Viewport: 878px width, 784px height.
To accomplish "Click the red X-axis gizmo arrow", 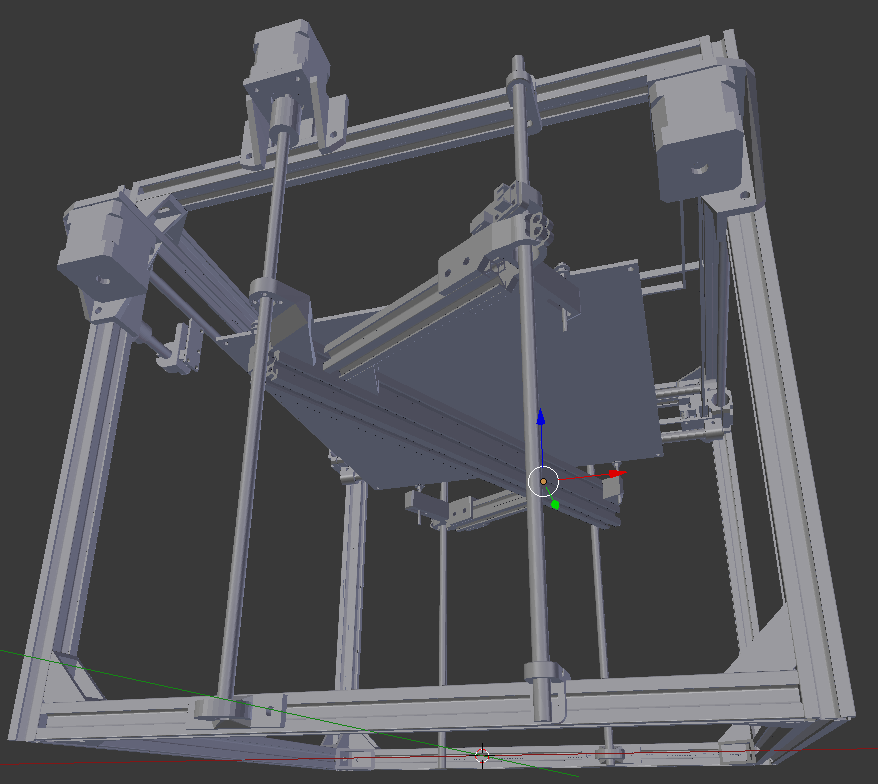I will [x=617, y=474].
